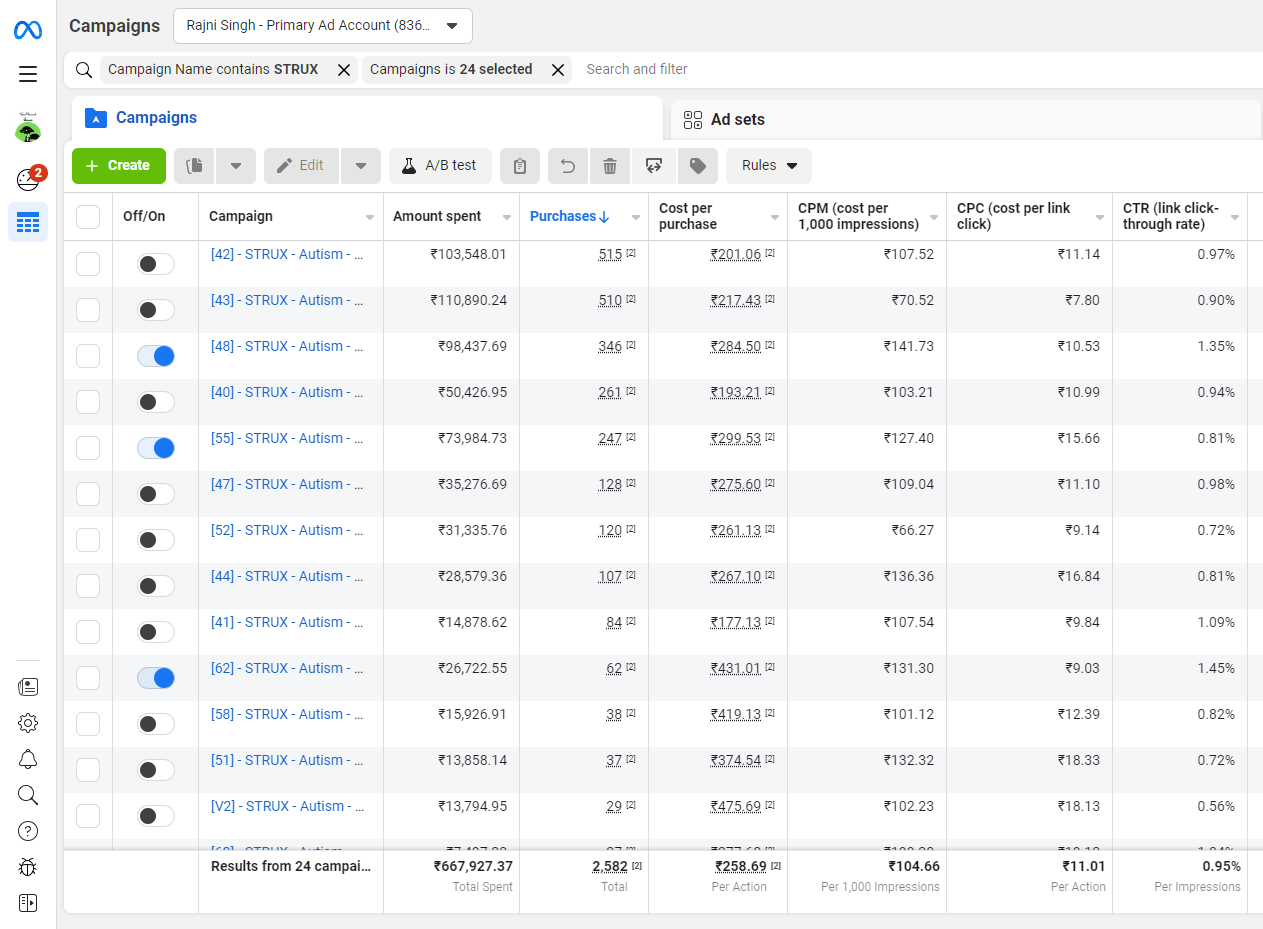Click the Results from 24 campaigns label
This screenshot has height=929, width=1263.
tap(291, 866)
